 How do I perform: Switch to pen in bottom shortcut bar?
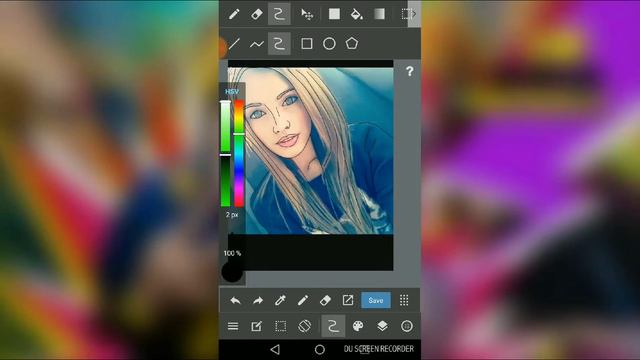pyautogui.click(x=302, y=301)
